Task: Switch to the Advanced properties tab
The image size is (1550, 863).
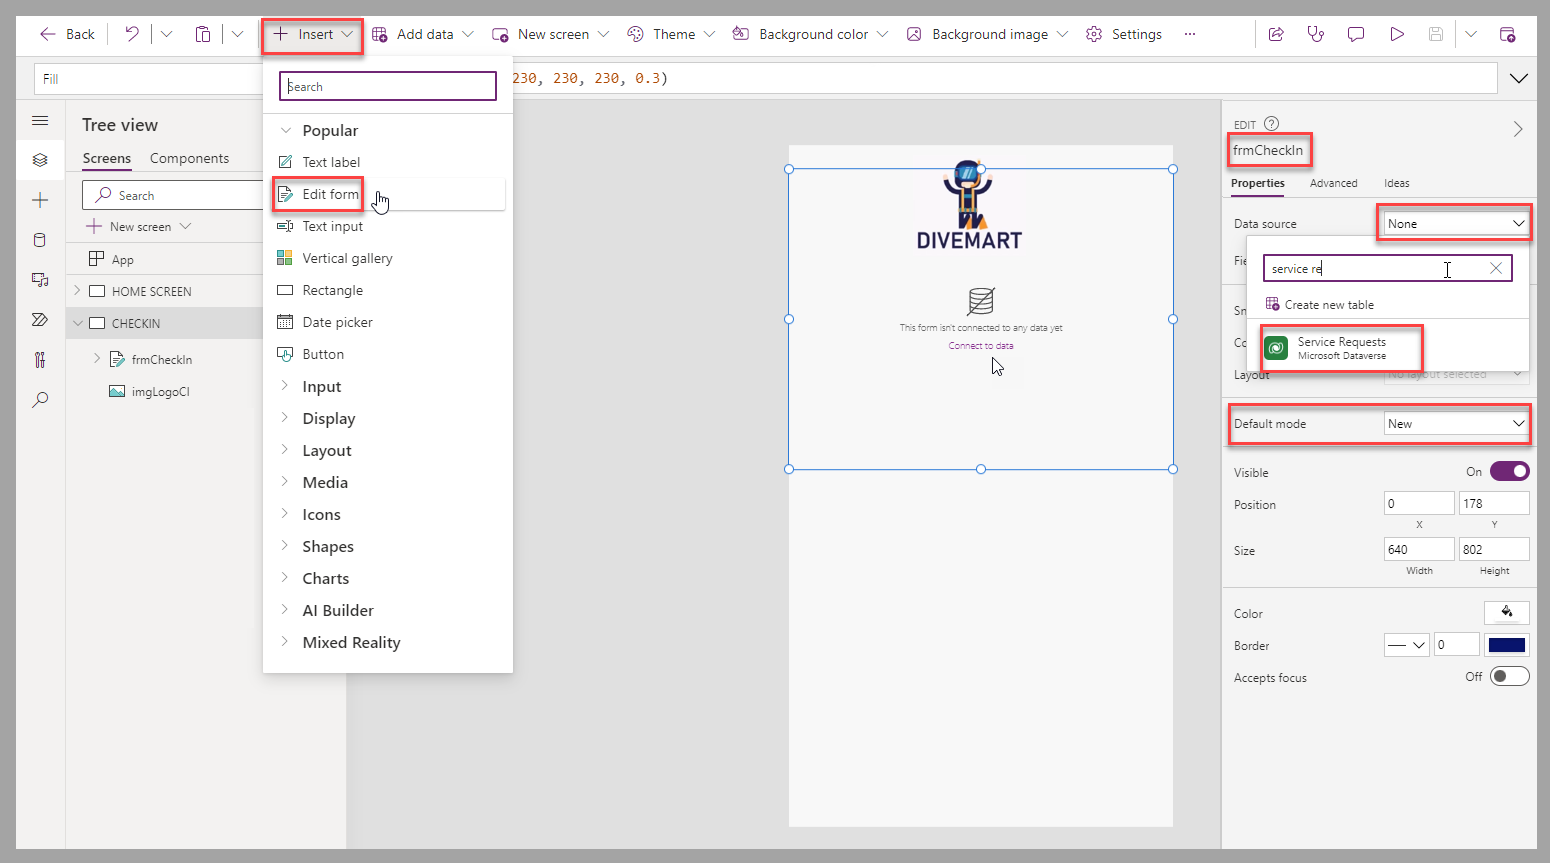Action: pos(1333,183)
